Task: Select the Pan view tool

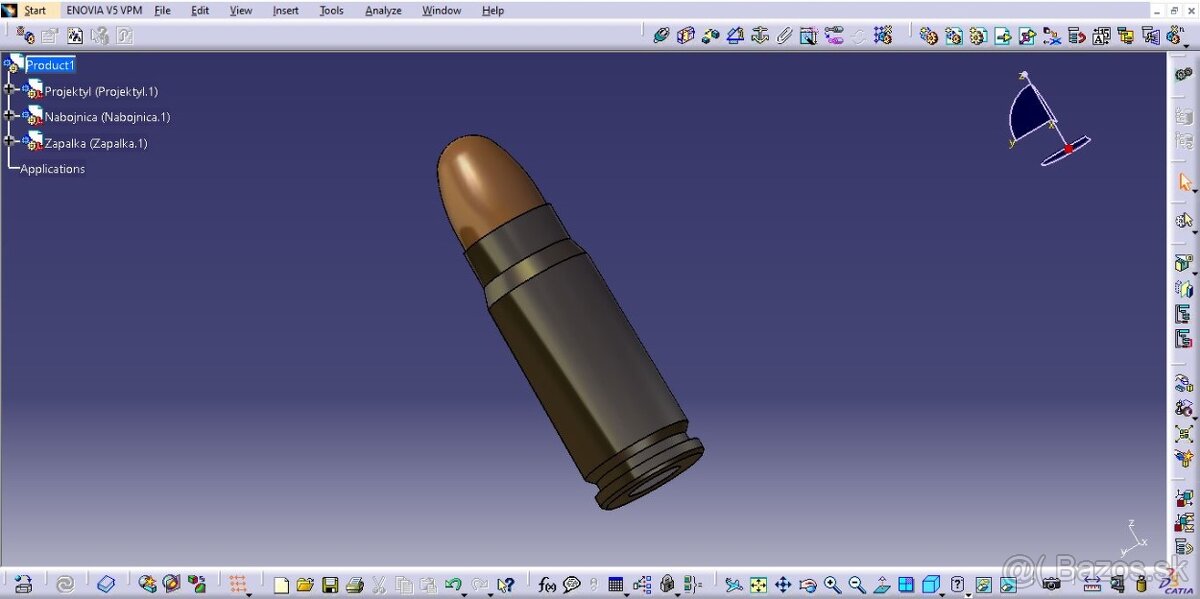Action: 784,584
